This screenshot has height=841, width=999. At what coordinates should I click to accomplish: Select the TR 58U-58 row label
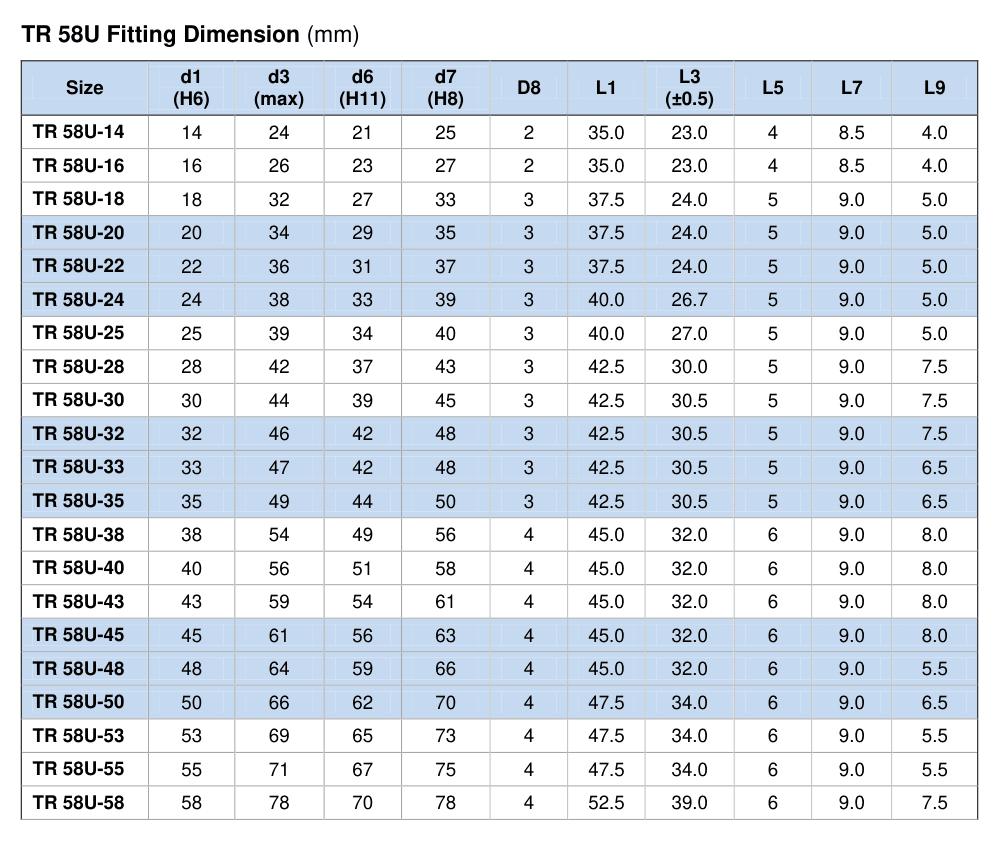78,802
